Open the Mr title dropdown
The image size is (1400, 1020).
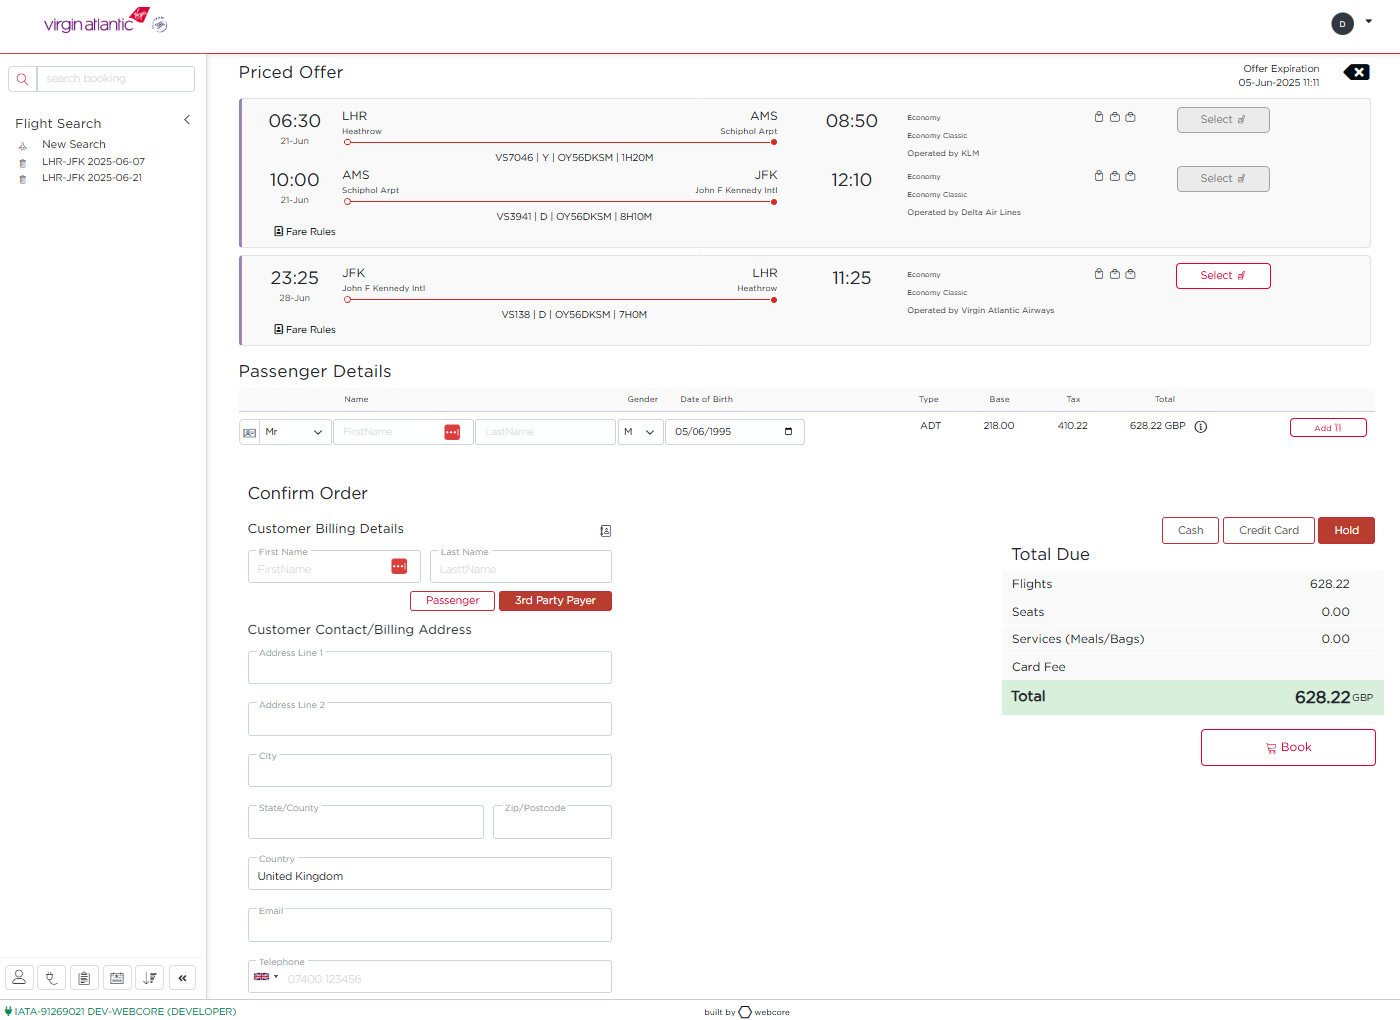[295, 432]
